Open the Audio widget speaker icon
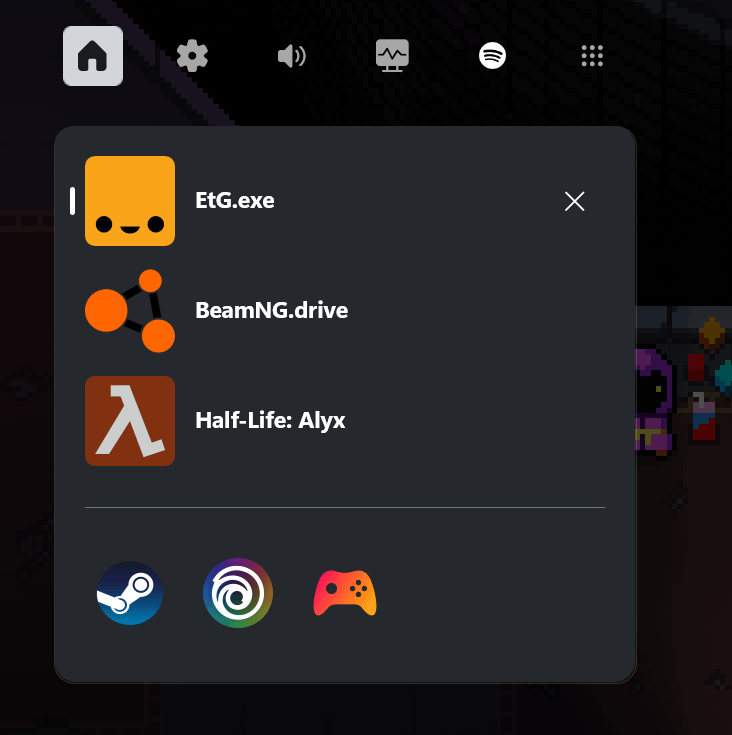The image size is (732, 735). pyautogui.click(x=292, y=56)
